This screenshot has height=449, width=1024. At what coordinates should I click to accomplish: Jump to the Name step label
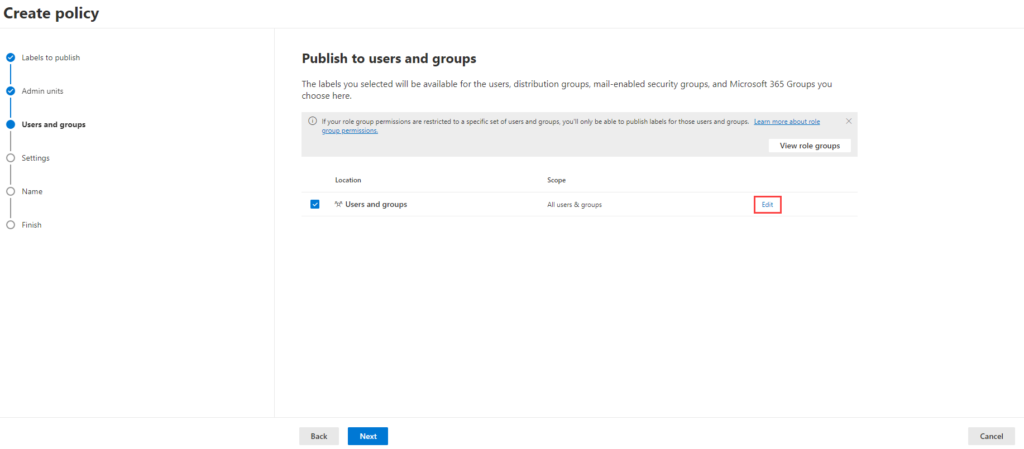click(x=32, y=191)
